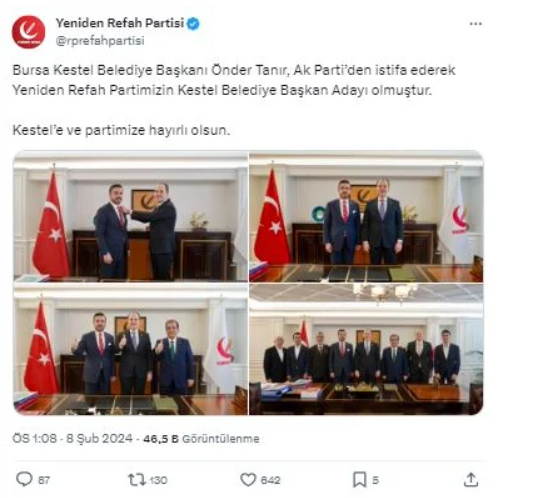Image resolution: width=534 pixels, height=498 pixels.
Task: Click the share upload icon
Action: (471, 480)
